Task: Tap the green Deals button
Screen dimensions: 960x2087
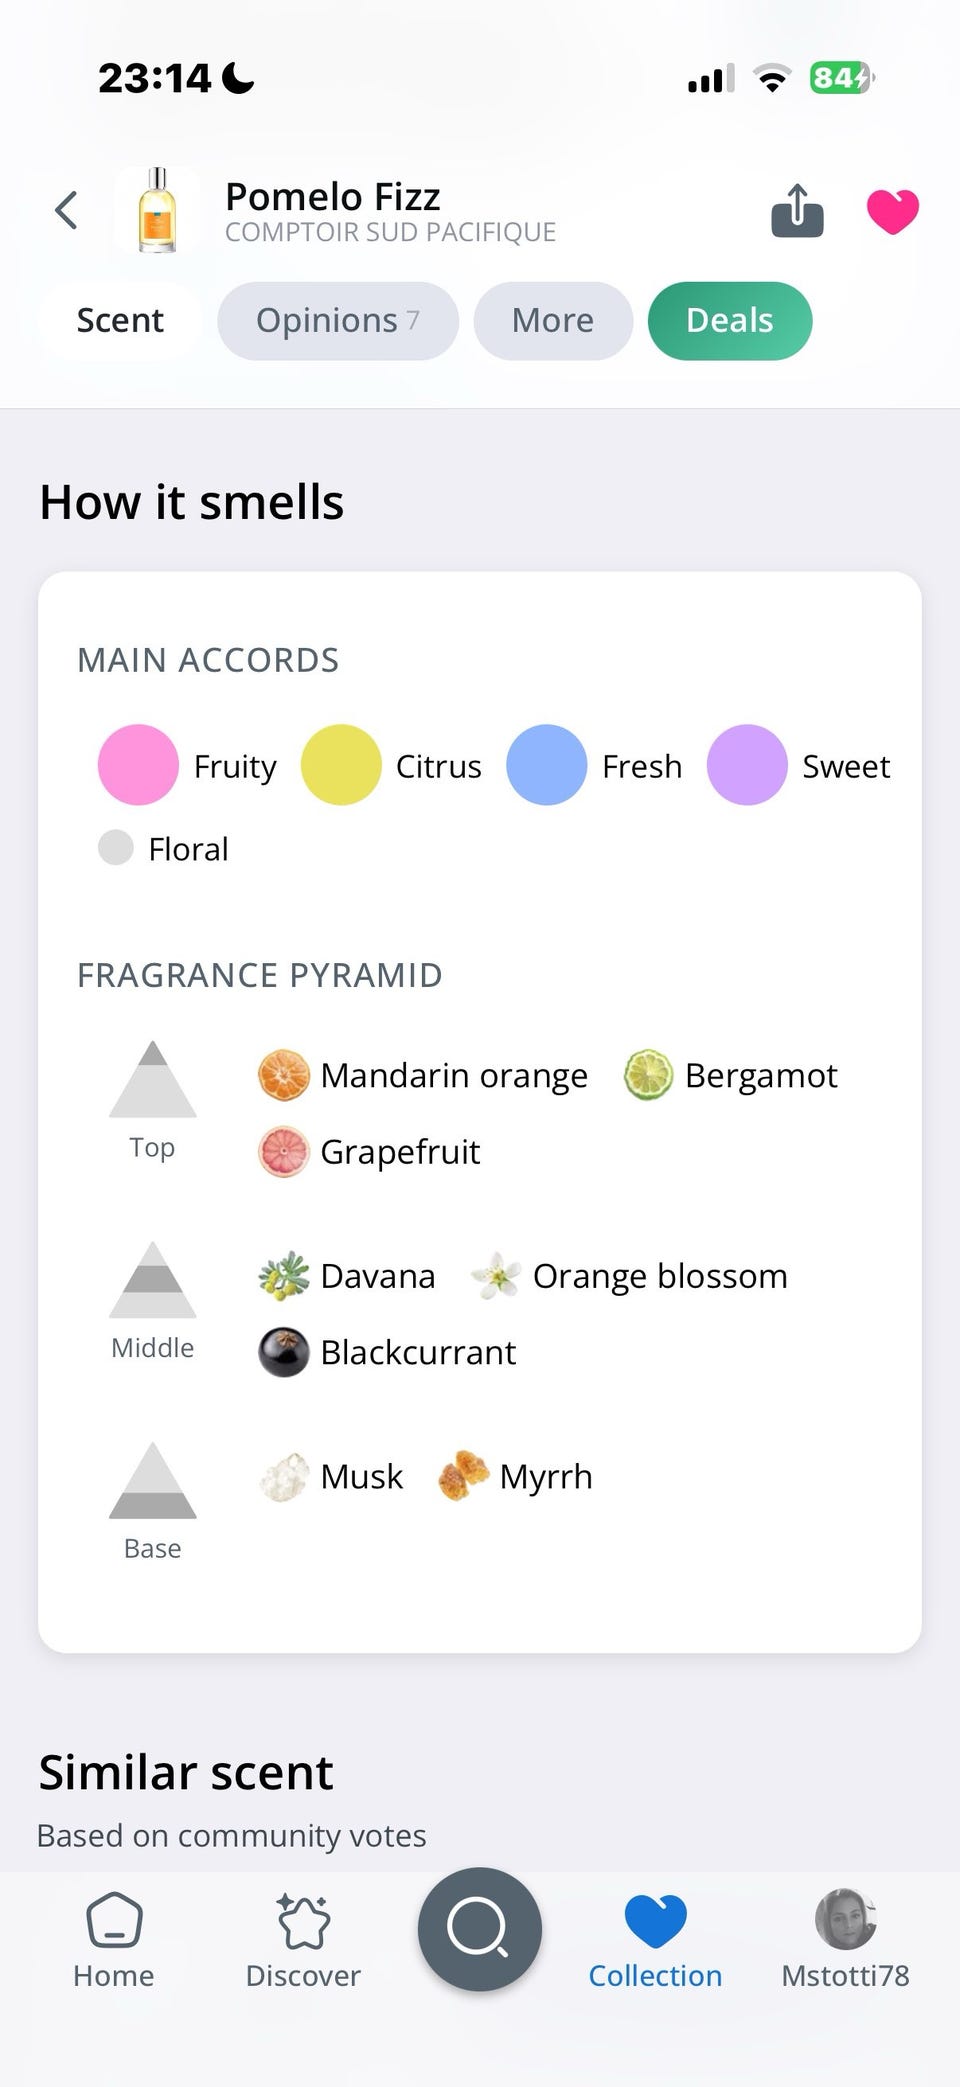Action: 729,321
